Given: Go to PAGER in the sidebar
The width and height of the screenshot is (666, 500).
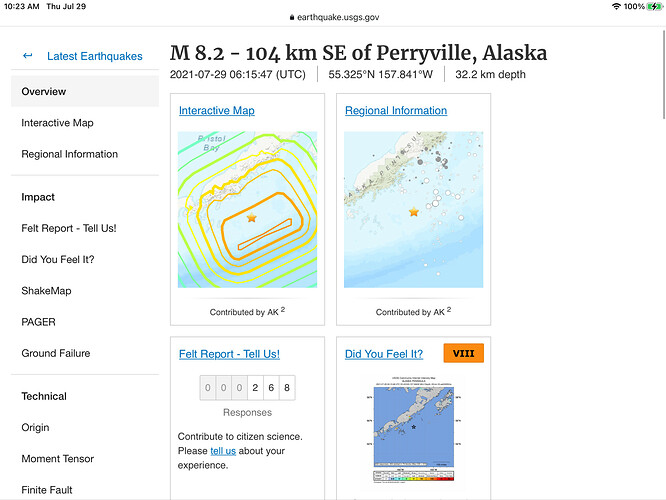Looking at the screenshot, I should (38, 322).
